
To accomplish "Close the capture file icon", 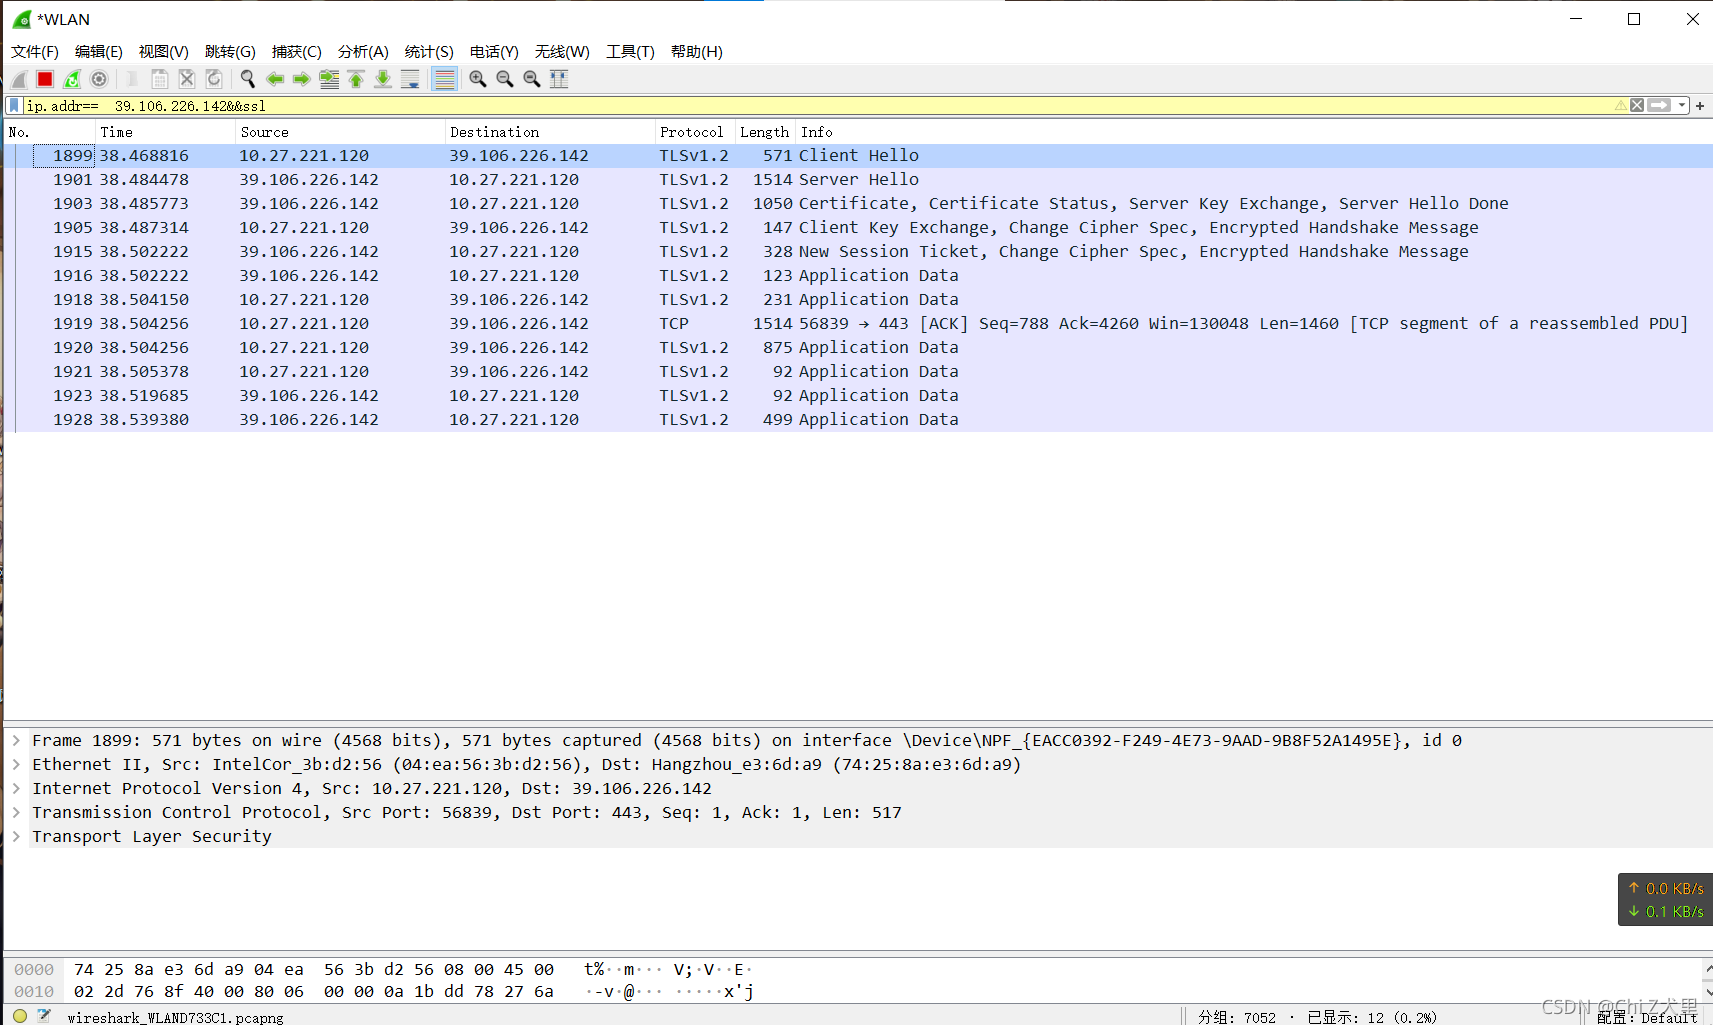I will coord(187,79).
